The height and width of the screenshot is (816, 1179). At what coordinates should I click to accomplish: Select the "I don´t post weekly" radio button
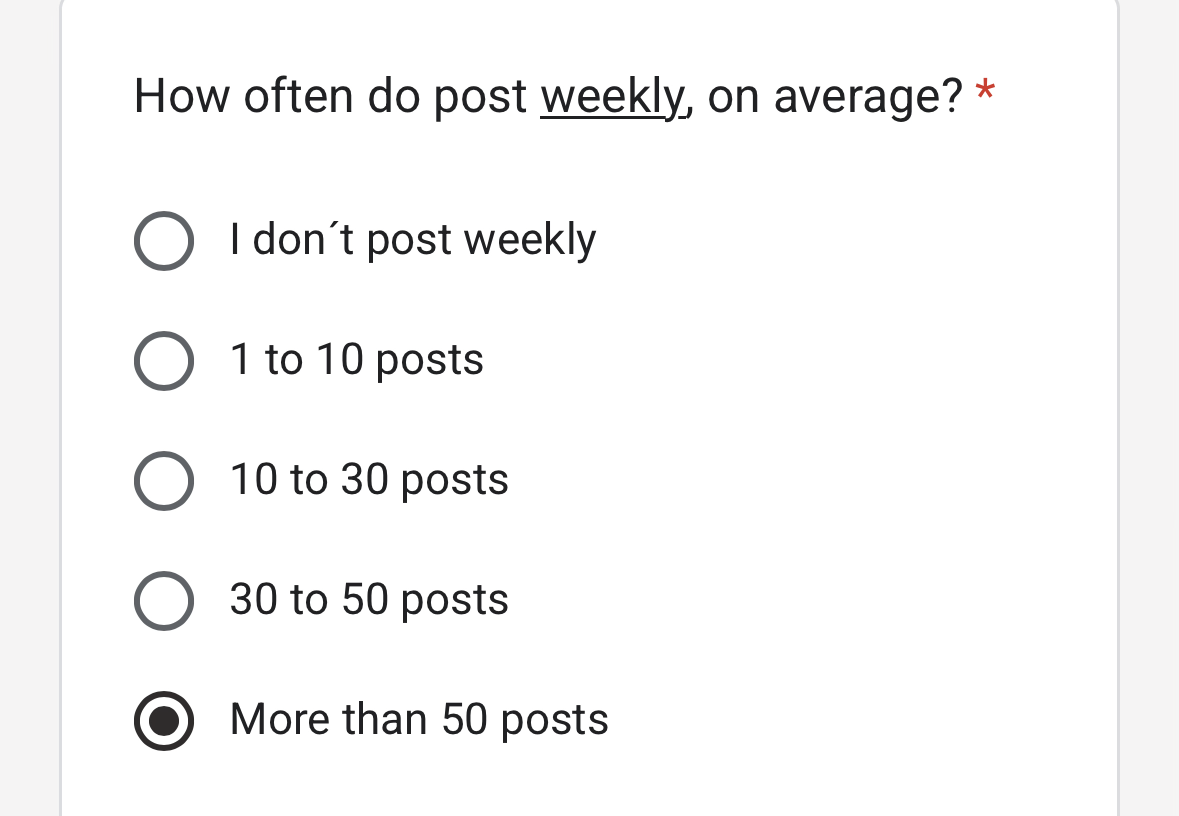[x=163, y=241]
